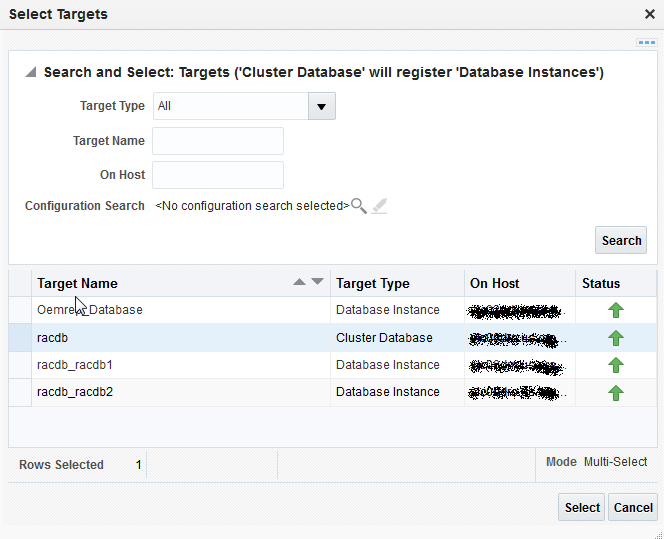Sort Target Name column ascending
This screenshot has height=539, width=664.
coord(299,282)
